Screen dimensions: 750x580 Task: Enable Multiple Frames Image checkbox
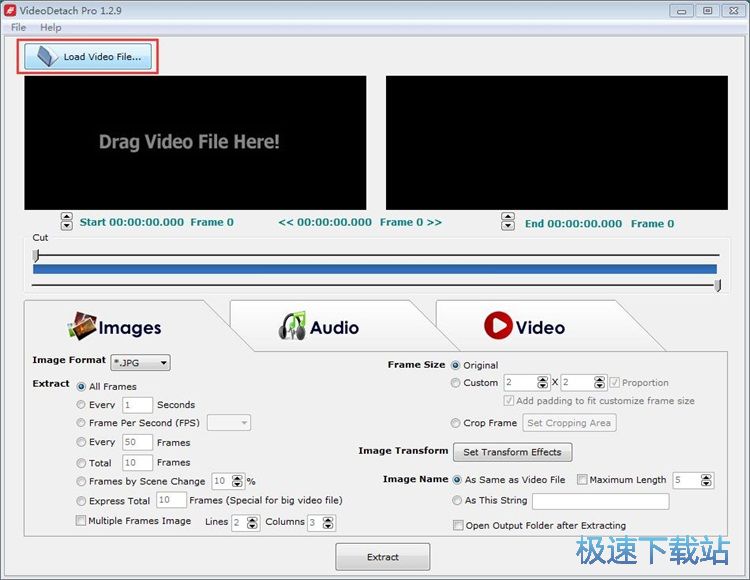(81, 520)
